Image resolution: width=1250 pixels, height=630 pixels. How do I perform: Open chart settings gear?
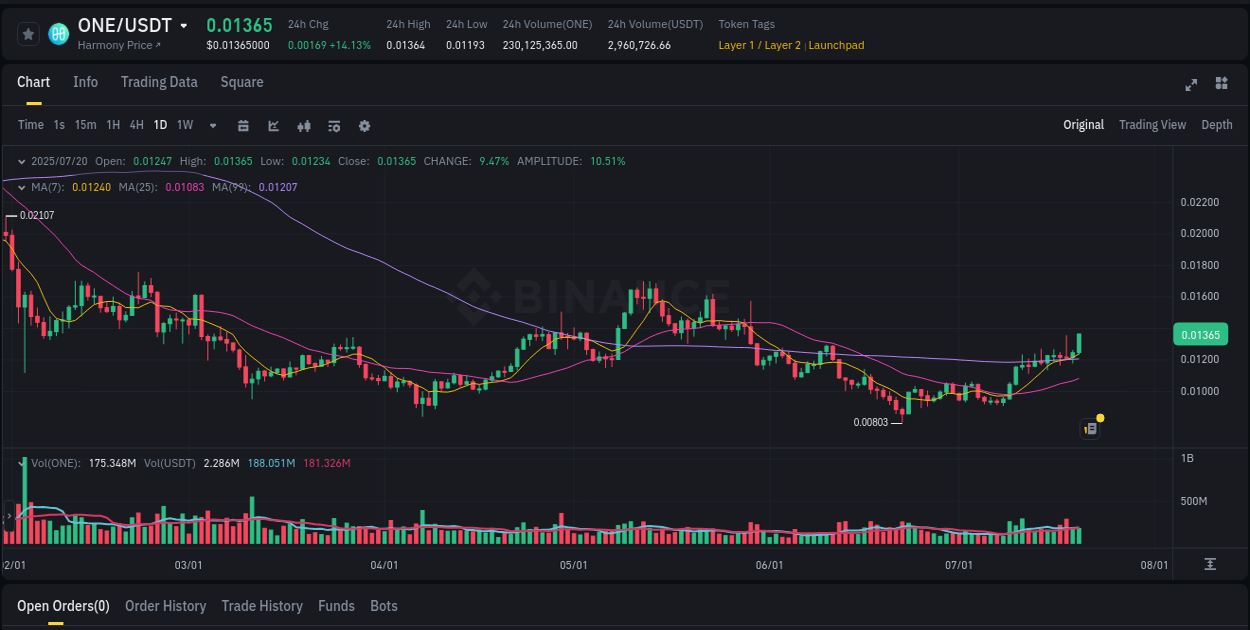pyautogui.click(x=364, y=126)
